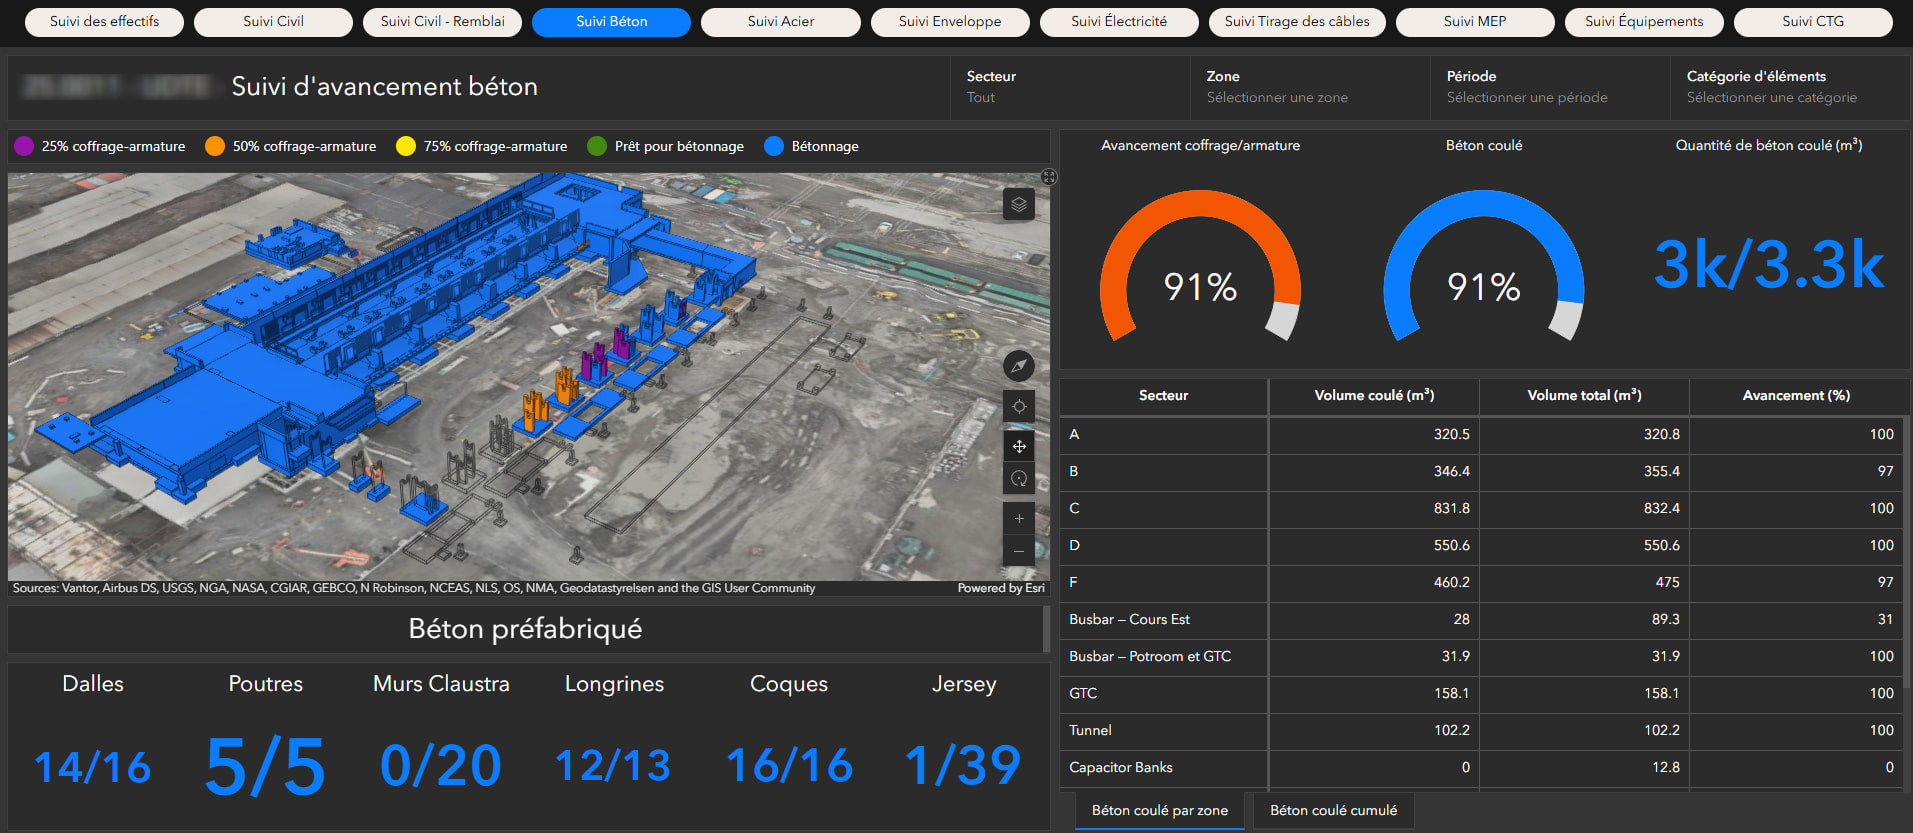Click the Dalles 14/16 indicator
Viewport: 1913px width, 833px height.
(93, 768)
